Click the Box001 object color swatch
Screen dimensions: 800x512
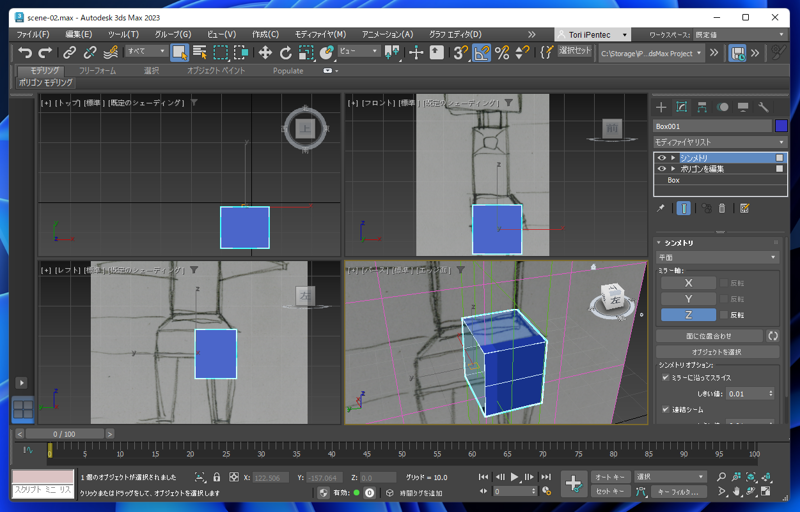[781, 125]
